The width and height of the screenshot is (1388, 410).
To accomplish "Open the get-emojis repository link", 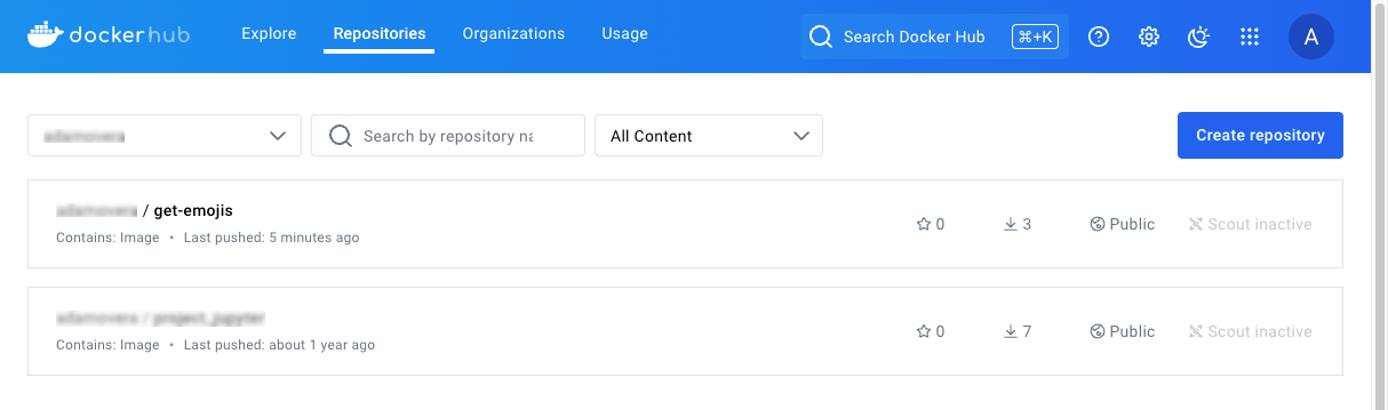I will tap(192, 211).
